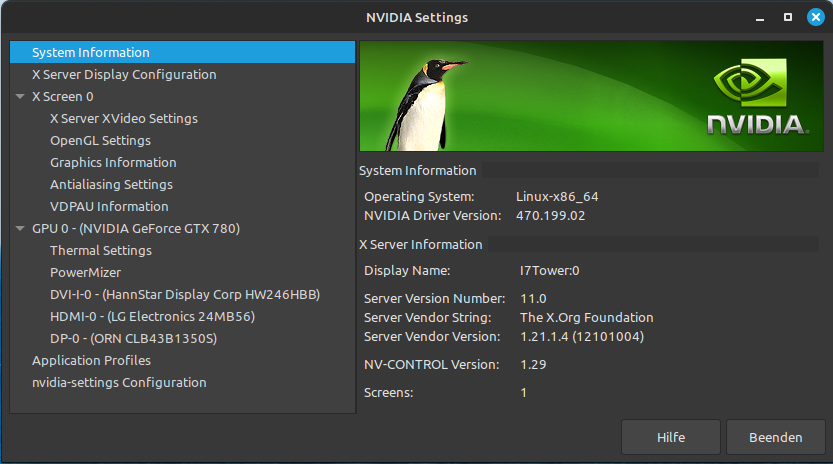Click the driver version 470.199.02
Viewport: 833px width, 464px height.
(x=550, y=216)
